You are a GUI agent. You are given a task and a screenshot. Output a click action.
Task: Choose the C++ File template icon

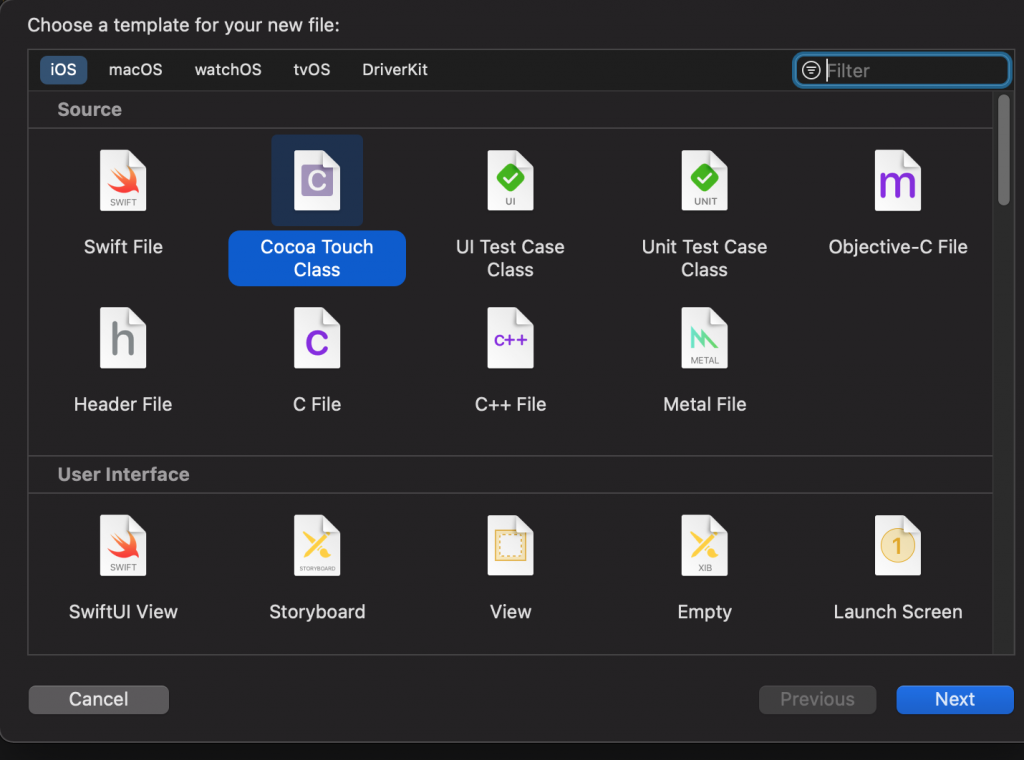[510, 339]
